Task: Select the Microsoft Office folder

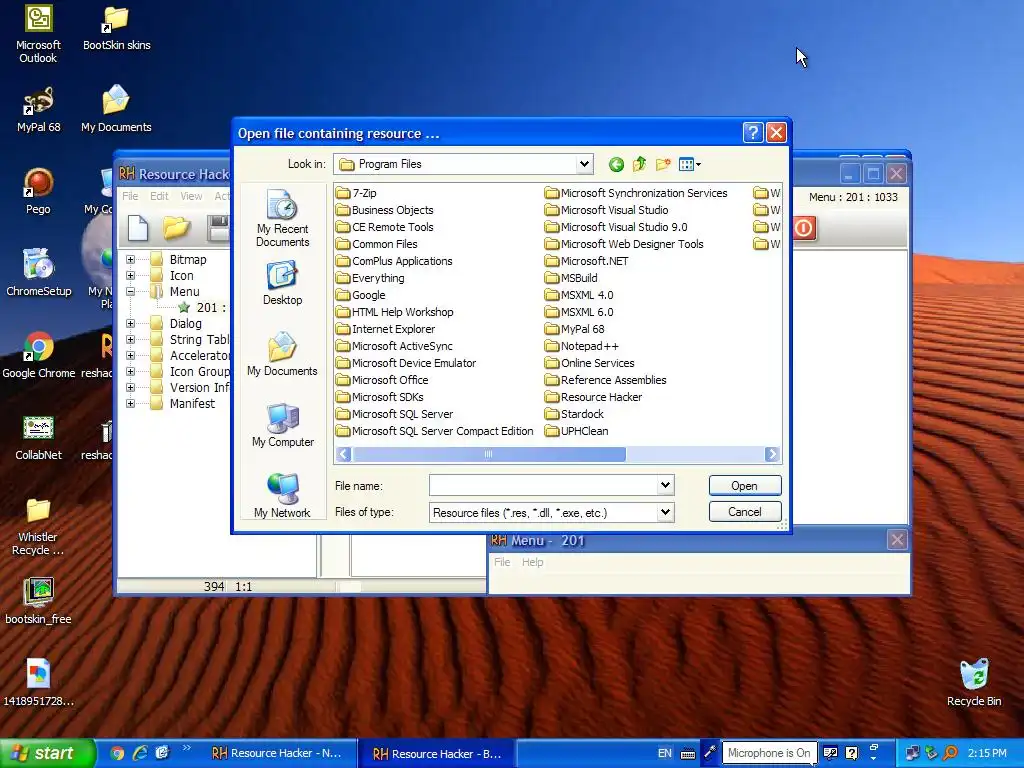Action: (x=382, y=380)
